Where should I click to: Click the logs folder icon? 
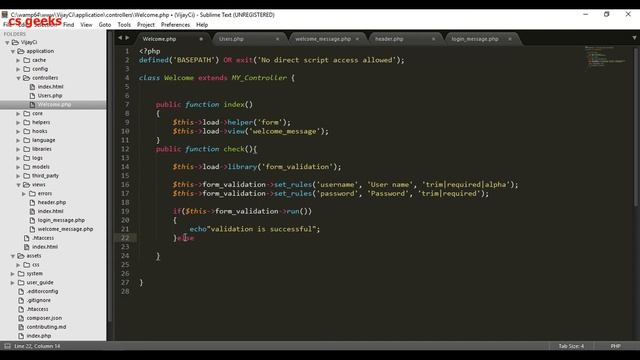click(x=27, y=158)
